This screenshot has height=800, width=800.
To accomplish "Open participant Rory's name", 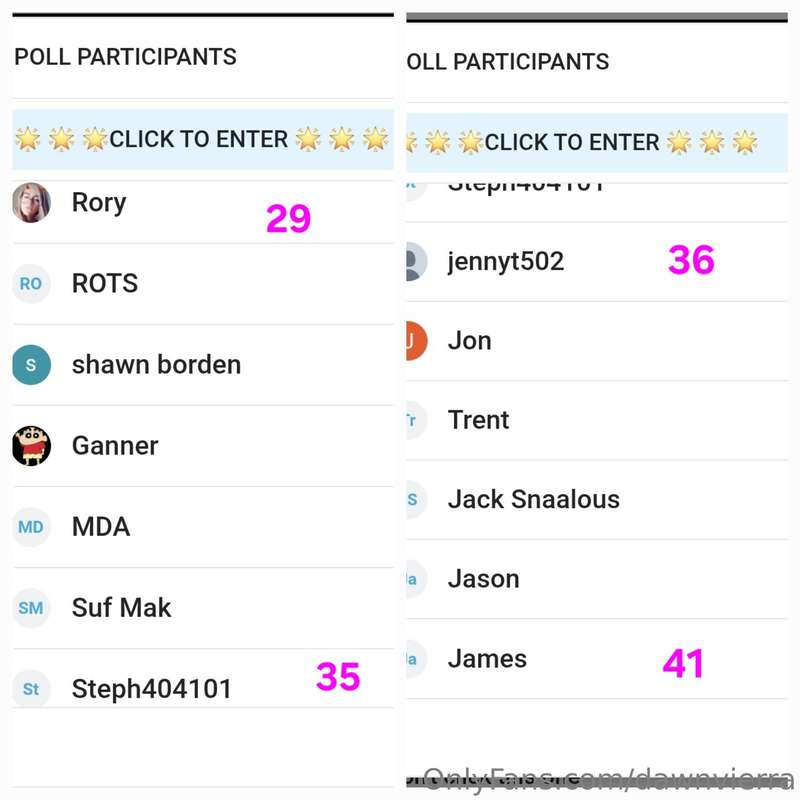I will pos(99,203).
